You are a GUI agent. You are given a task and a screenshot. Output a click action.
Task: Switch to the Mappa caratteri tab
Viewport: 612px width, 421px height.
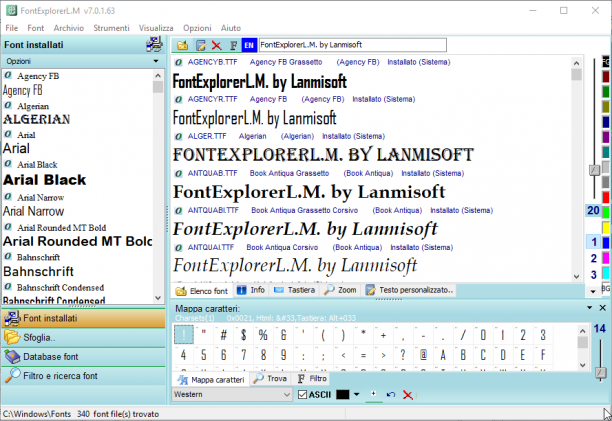(x=211, y=380)
